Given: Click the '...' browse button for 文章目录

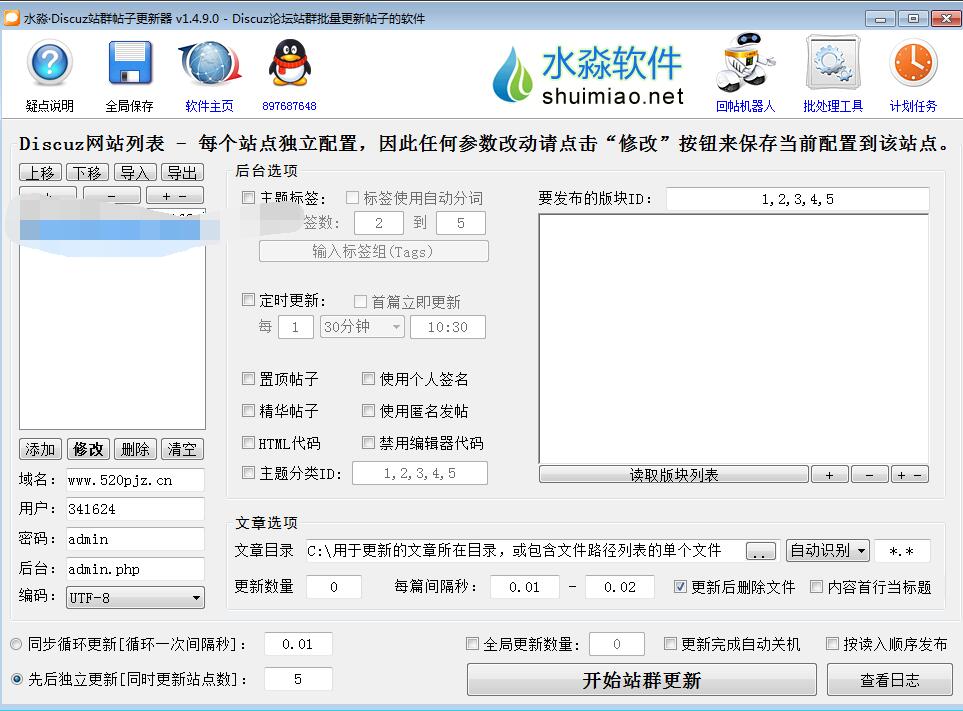Looking at the screenshot, I should pyautogui.click(x=760, y=551).
